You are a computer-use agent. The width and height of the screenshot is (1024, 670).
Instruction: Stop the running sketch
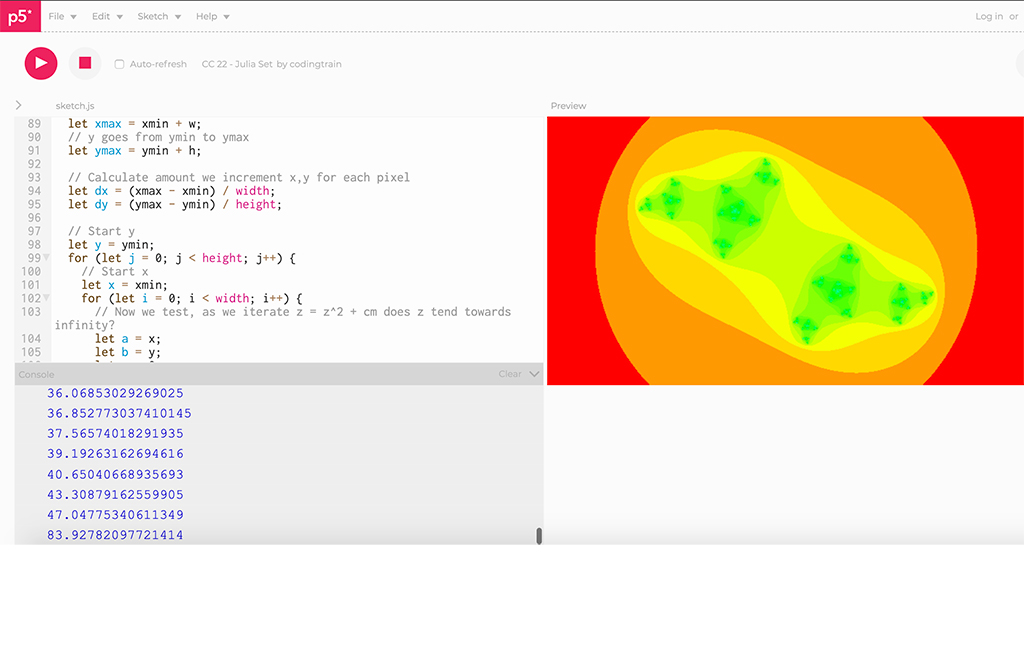pos(85,63)
